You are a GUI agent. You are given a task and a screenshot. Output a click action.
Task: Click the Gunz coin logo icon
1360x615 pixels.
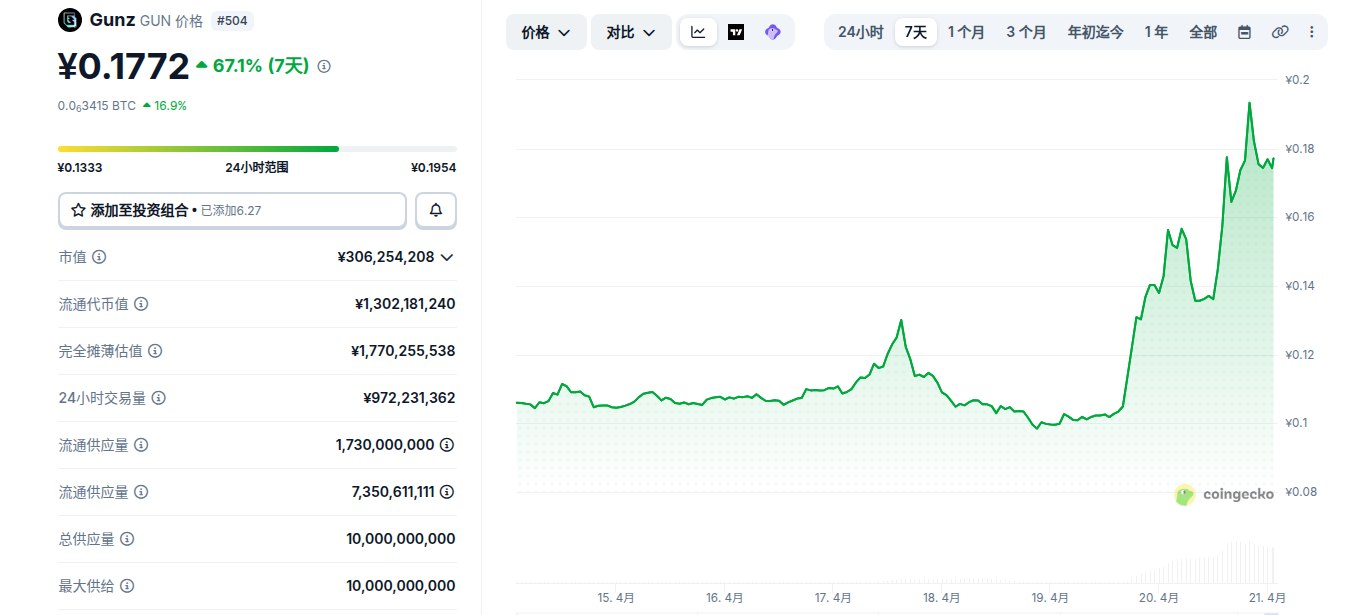click(x=70, y=19)
